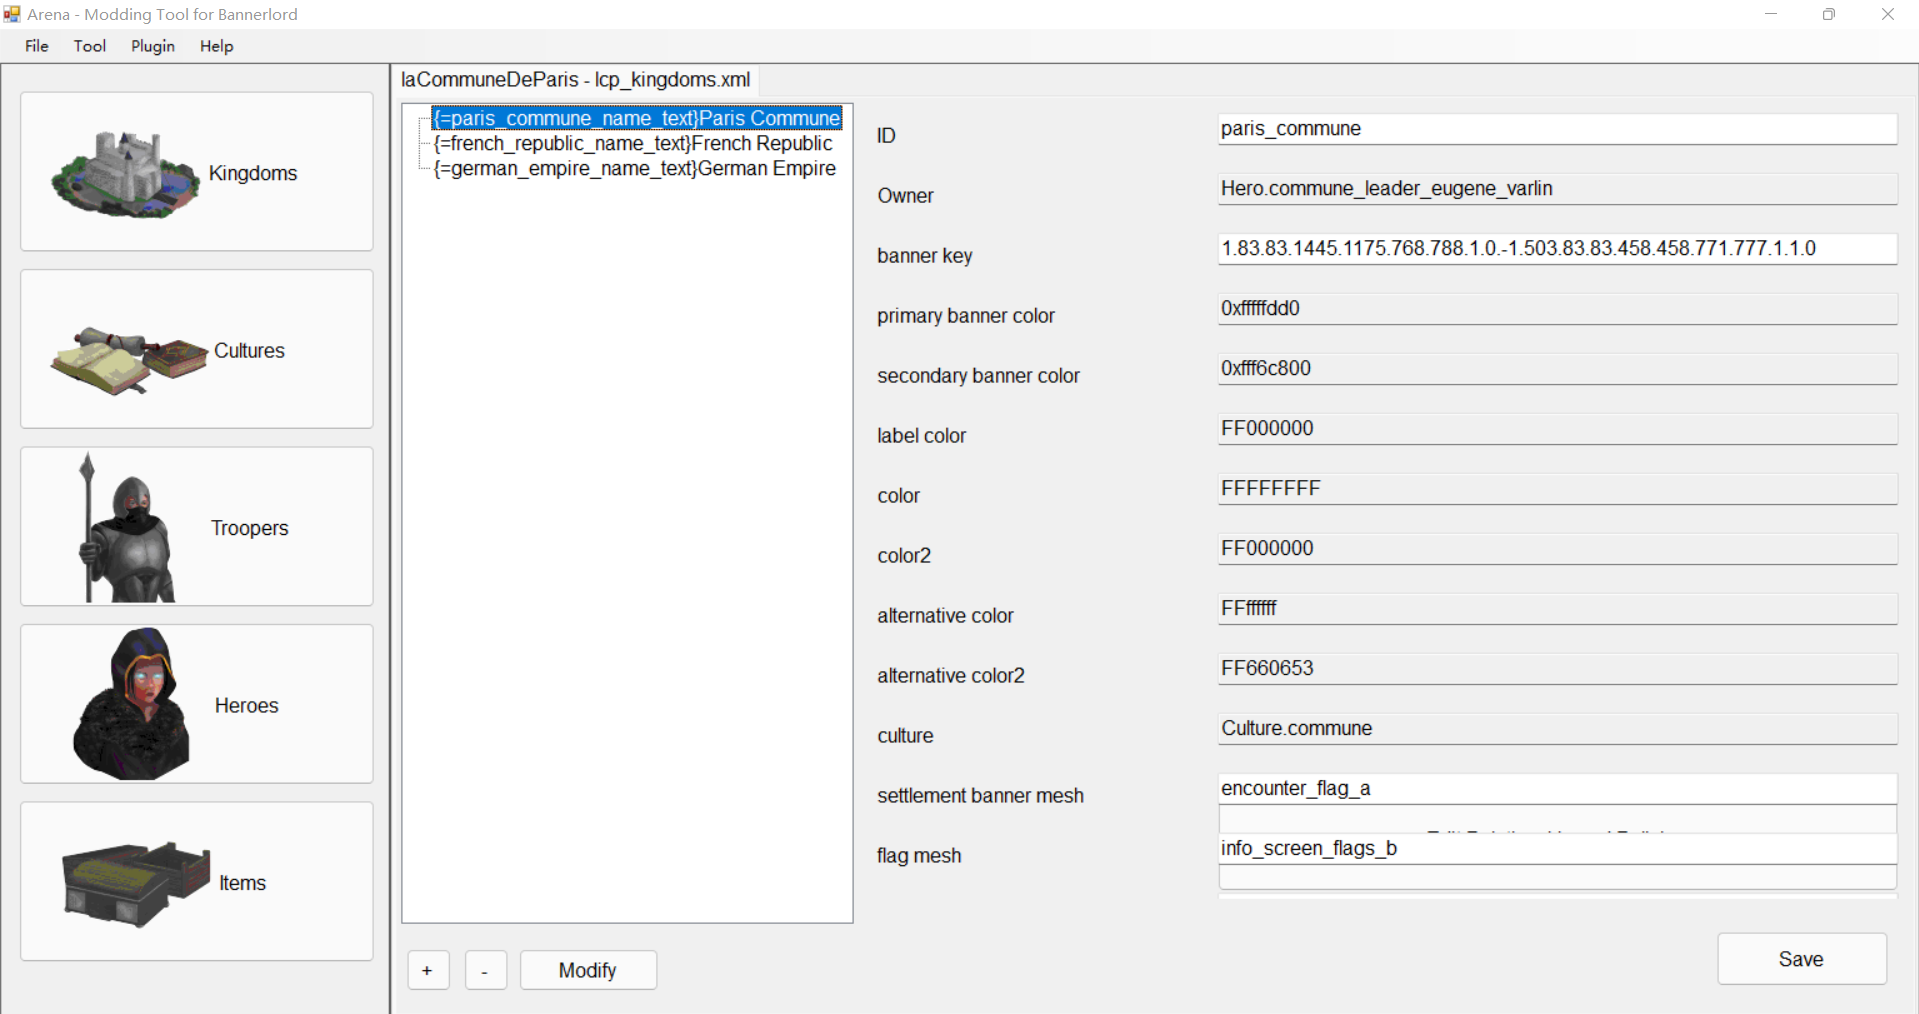Click the alternative color2 field FF660653
The image size is (1919, 1014).
tap(1557, 669)
